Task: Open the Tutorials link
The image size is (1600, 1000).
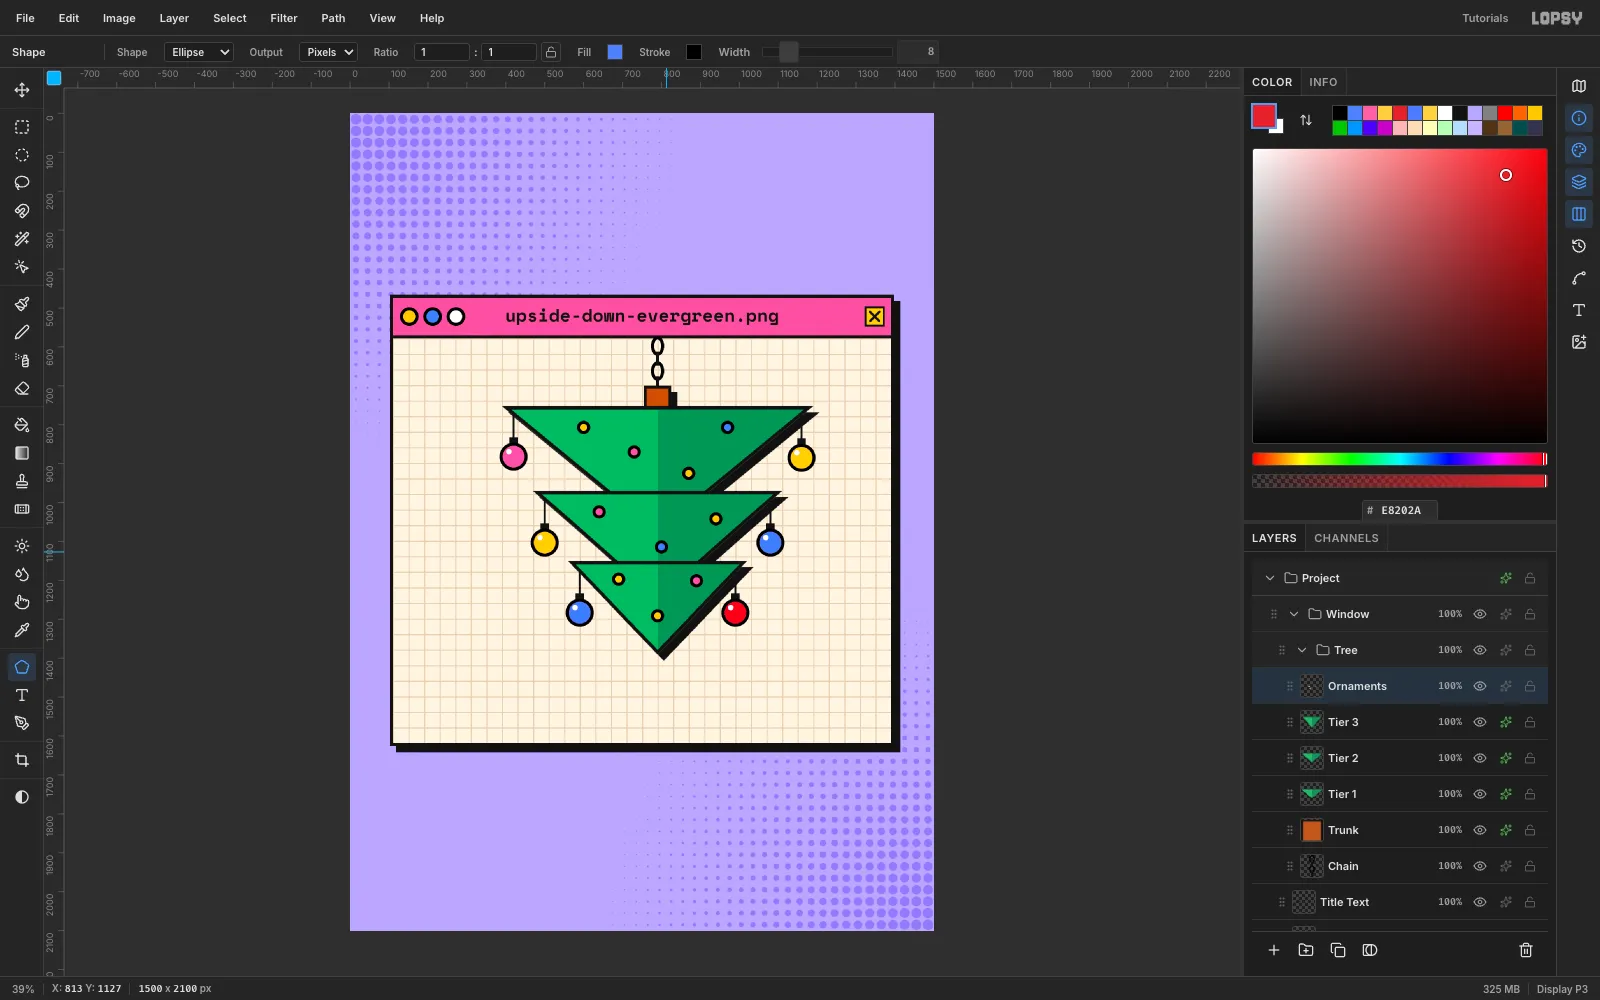Action: [x=1485, y=18]
